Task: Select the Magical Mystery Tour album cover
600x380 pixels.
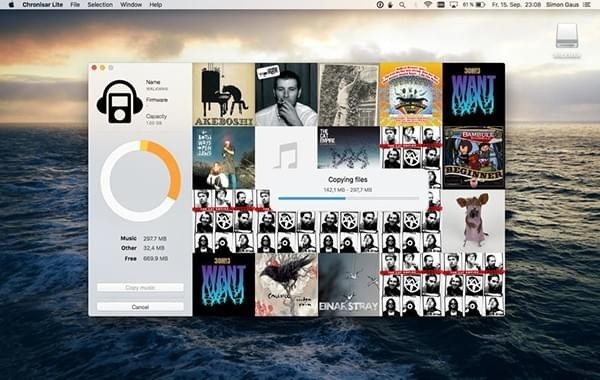Action: click(411, 95)
